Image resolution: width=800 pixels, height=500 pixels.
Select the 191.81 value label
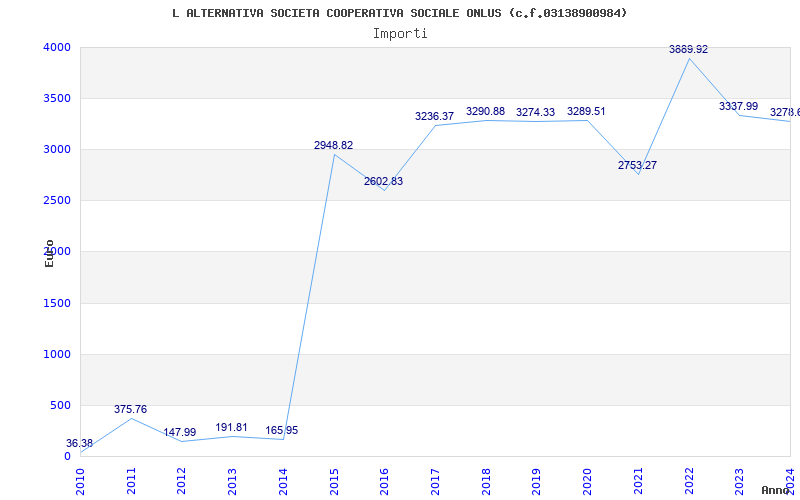pos(231,428)
